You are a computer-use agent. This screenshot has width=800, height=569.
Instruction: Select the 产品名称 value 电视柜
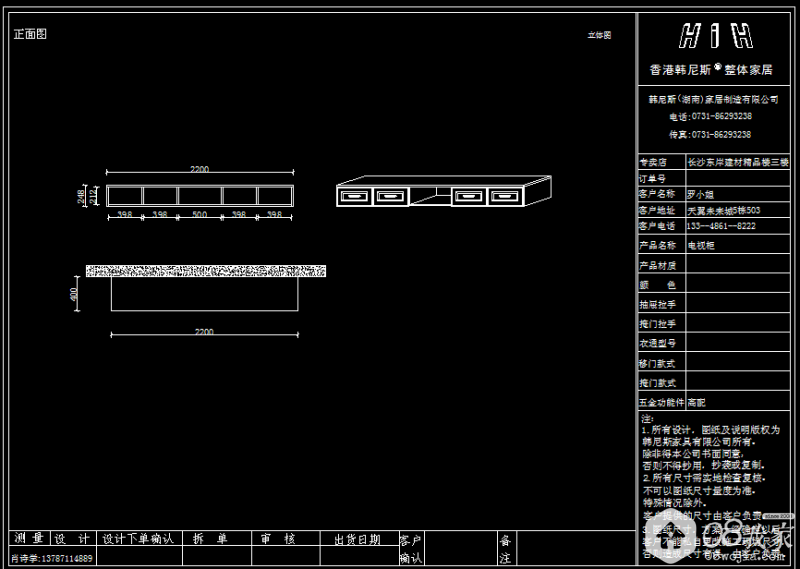(701, 245)
